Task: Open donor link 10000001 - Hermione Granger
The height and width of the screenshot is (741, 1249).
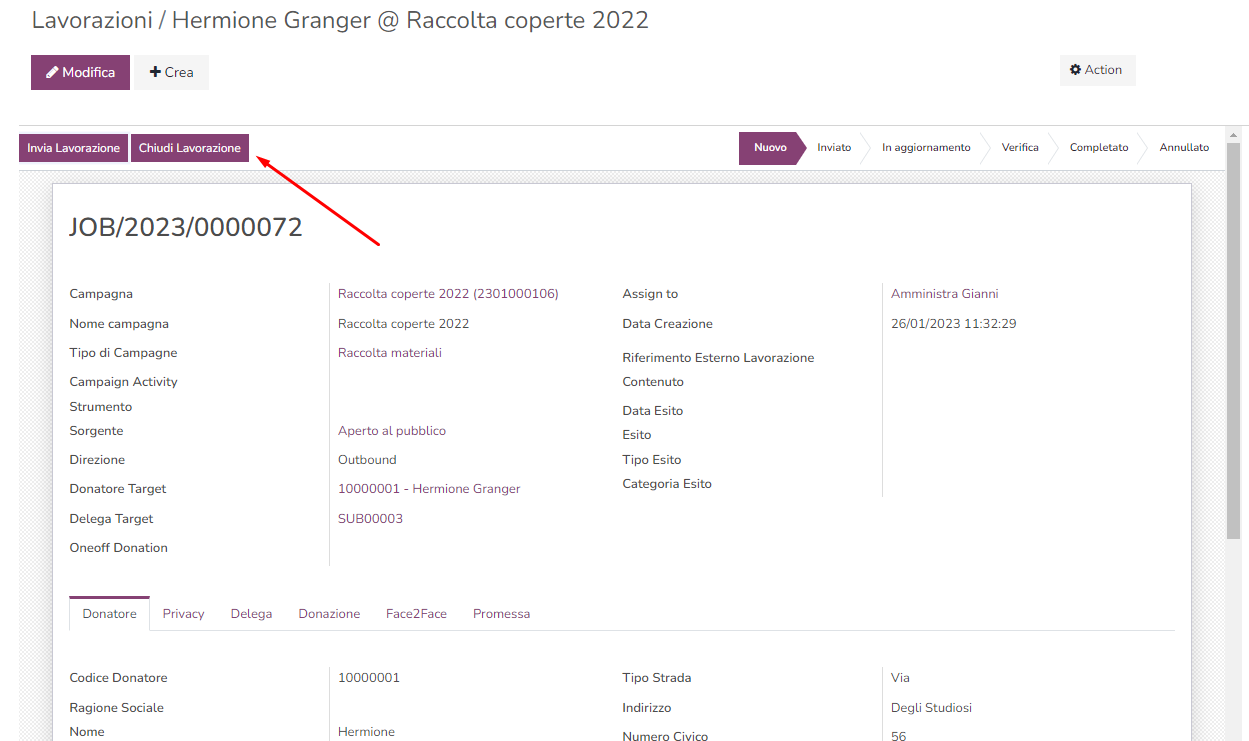Action: click(429, 489)
